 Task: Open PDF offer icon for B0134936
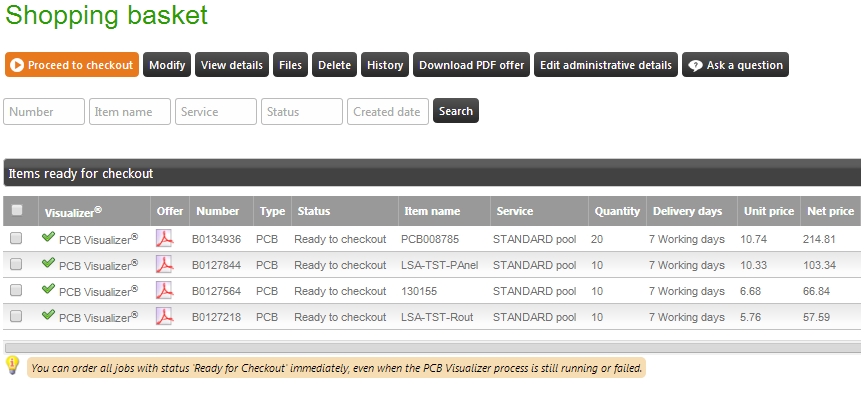tap(164, 238)
